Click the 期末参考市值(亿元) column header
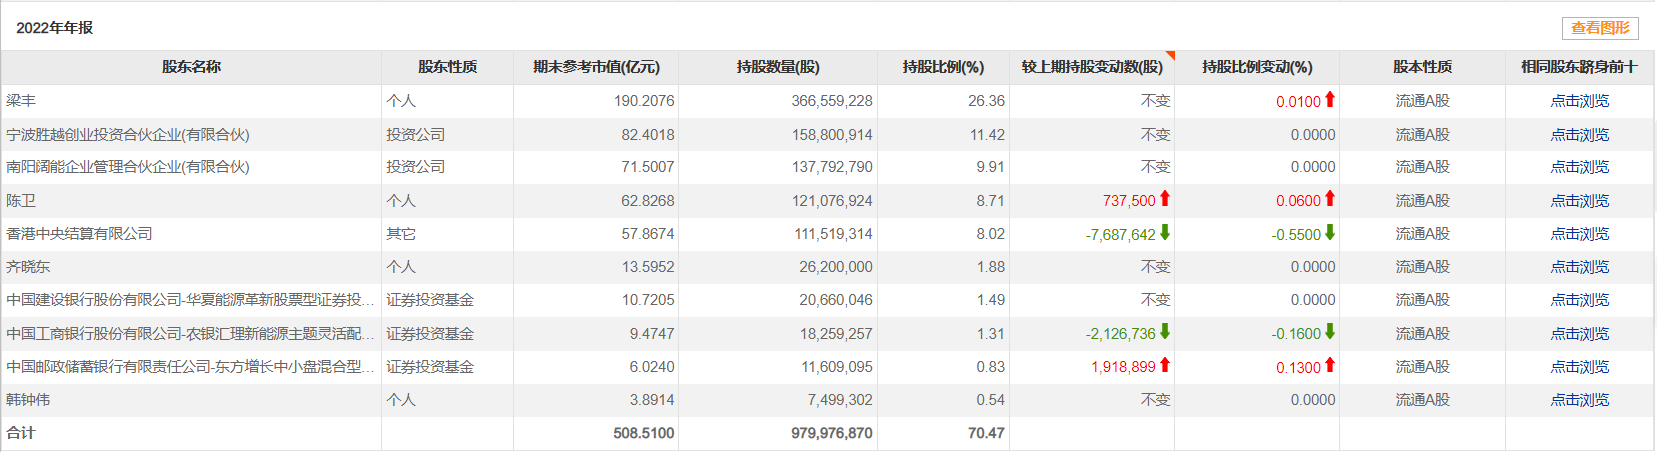 pos(596,67)
